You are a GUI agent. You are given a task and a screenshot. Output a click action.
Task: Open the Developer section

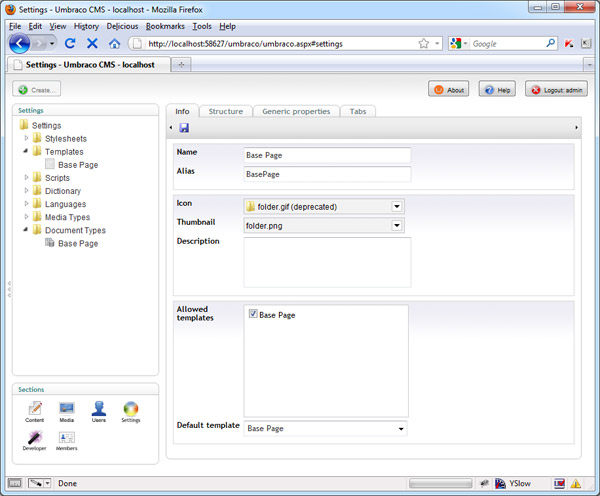pos(34,441)
